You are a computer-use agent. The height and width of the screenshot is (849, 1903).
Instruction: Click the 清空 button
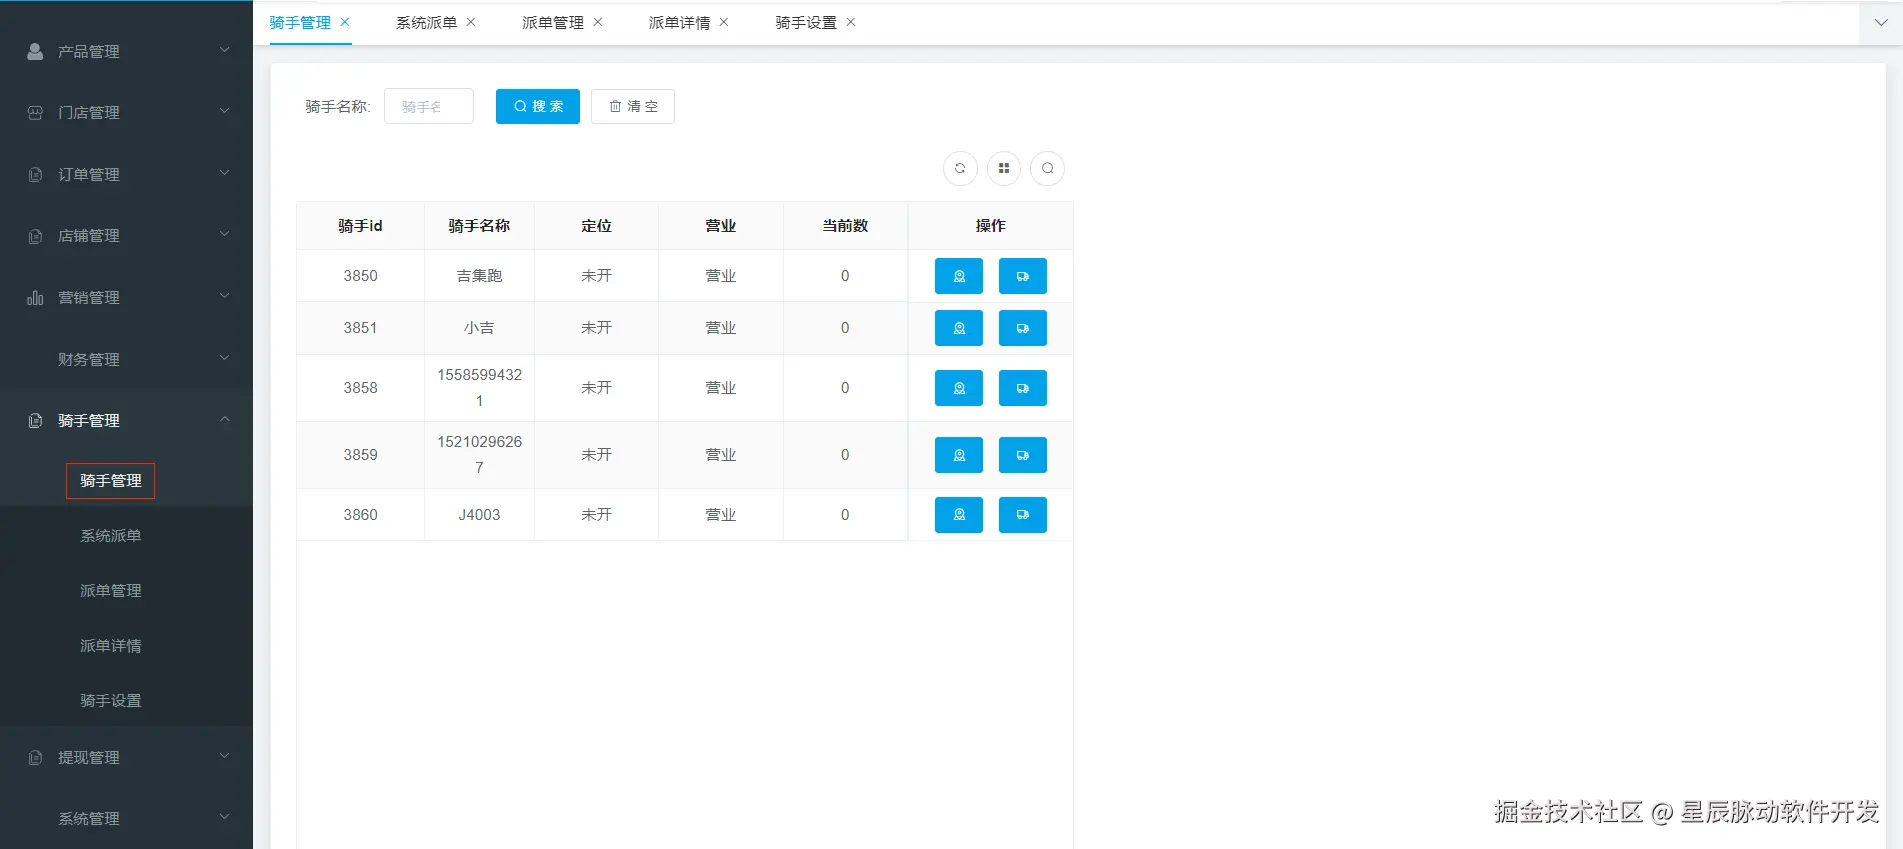[x=633, y=106]
